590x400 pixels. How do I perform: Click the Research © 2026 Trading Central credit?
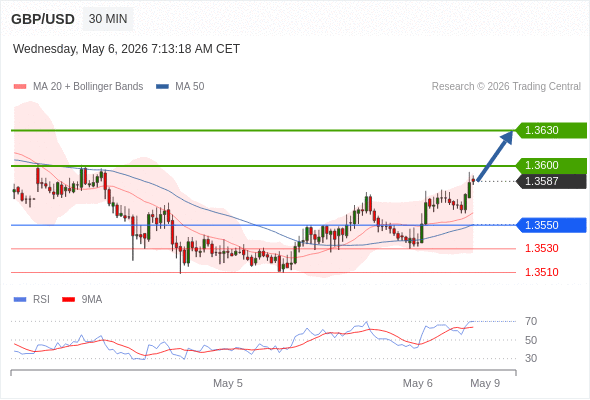click(506, 87)
